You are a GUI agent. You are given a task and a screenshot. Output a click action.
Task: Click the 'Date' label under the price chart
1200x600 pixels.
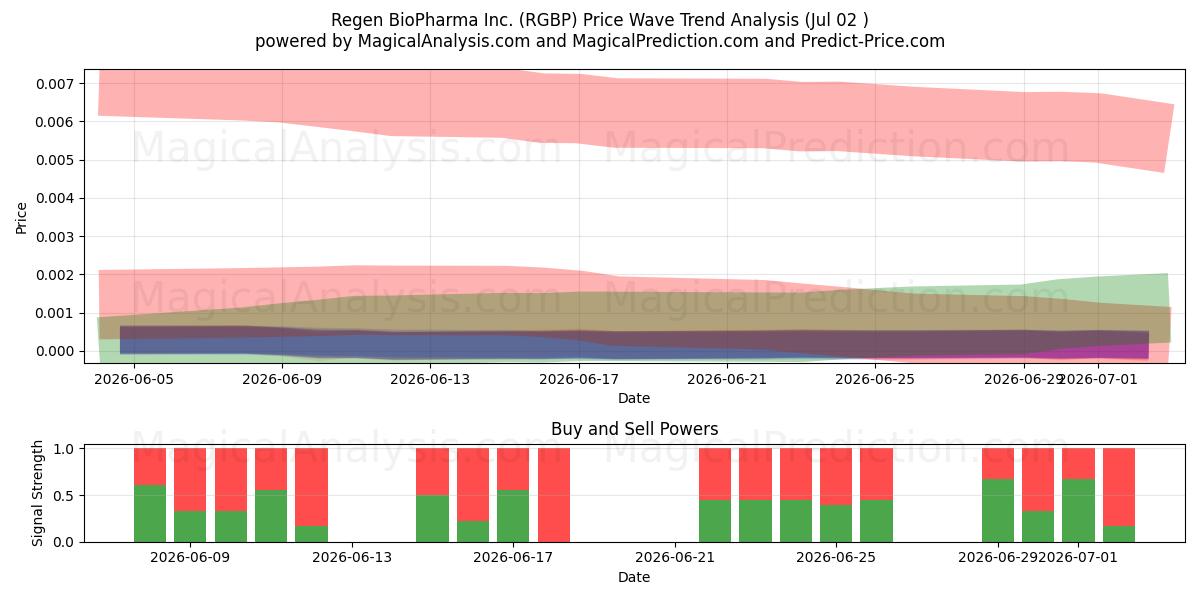(634, 398)
